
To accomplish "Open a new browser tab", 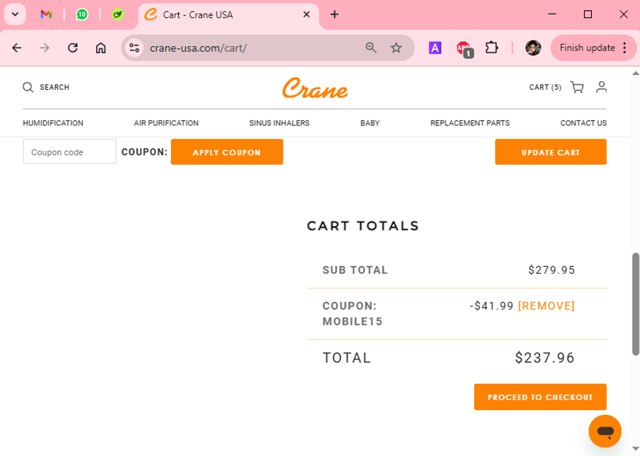I will (x=334, y=15).
